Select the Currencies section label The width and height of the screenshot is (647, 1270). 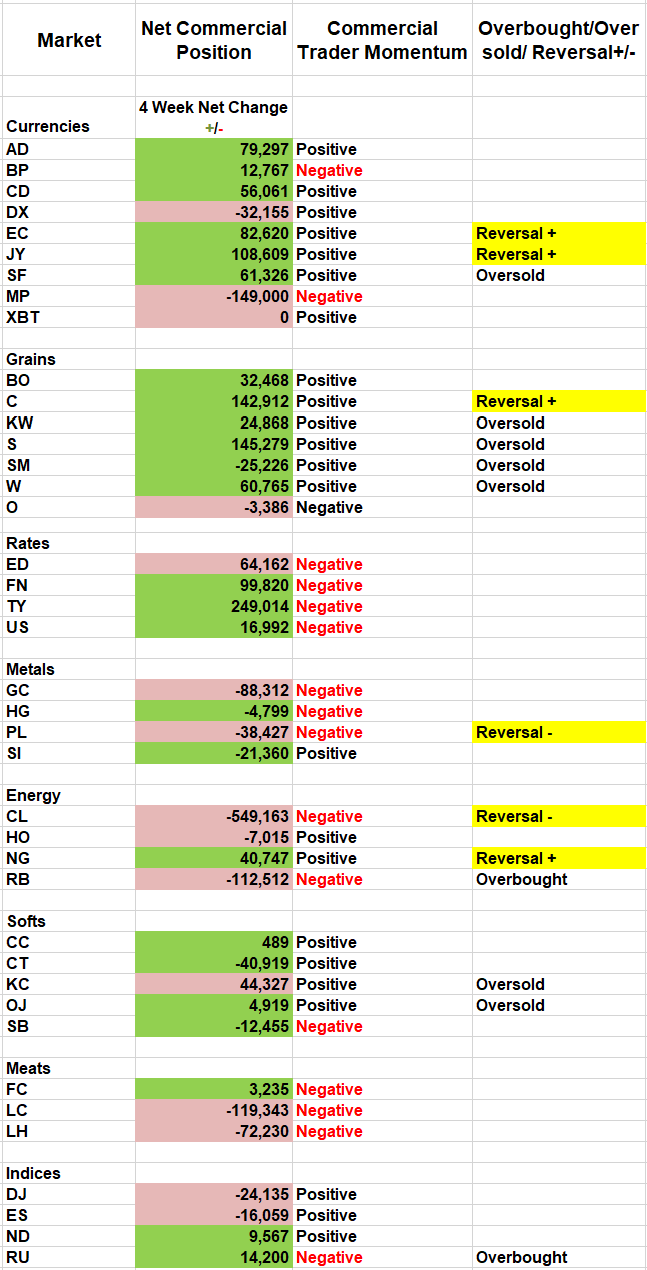tap(48, 126)
